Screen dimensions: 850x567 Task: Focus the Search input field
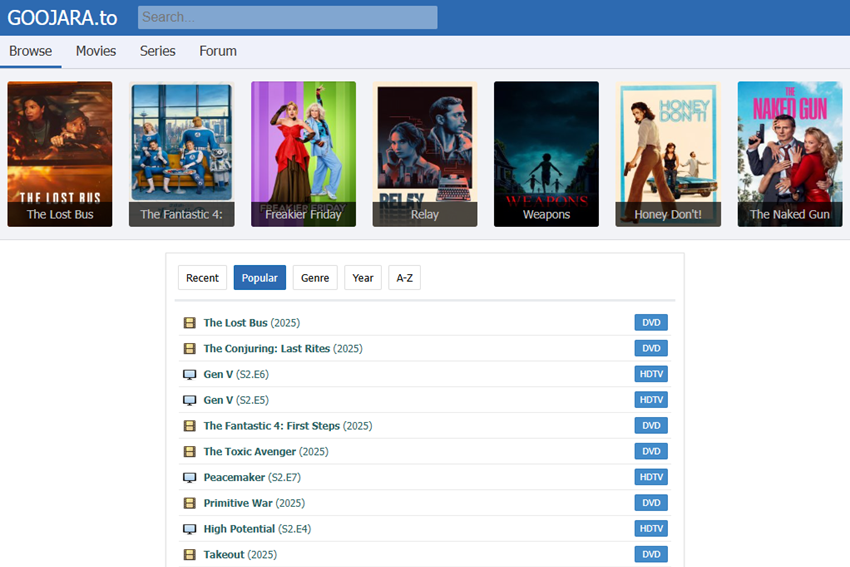click(287, 17)
